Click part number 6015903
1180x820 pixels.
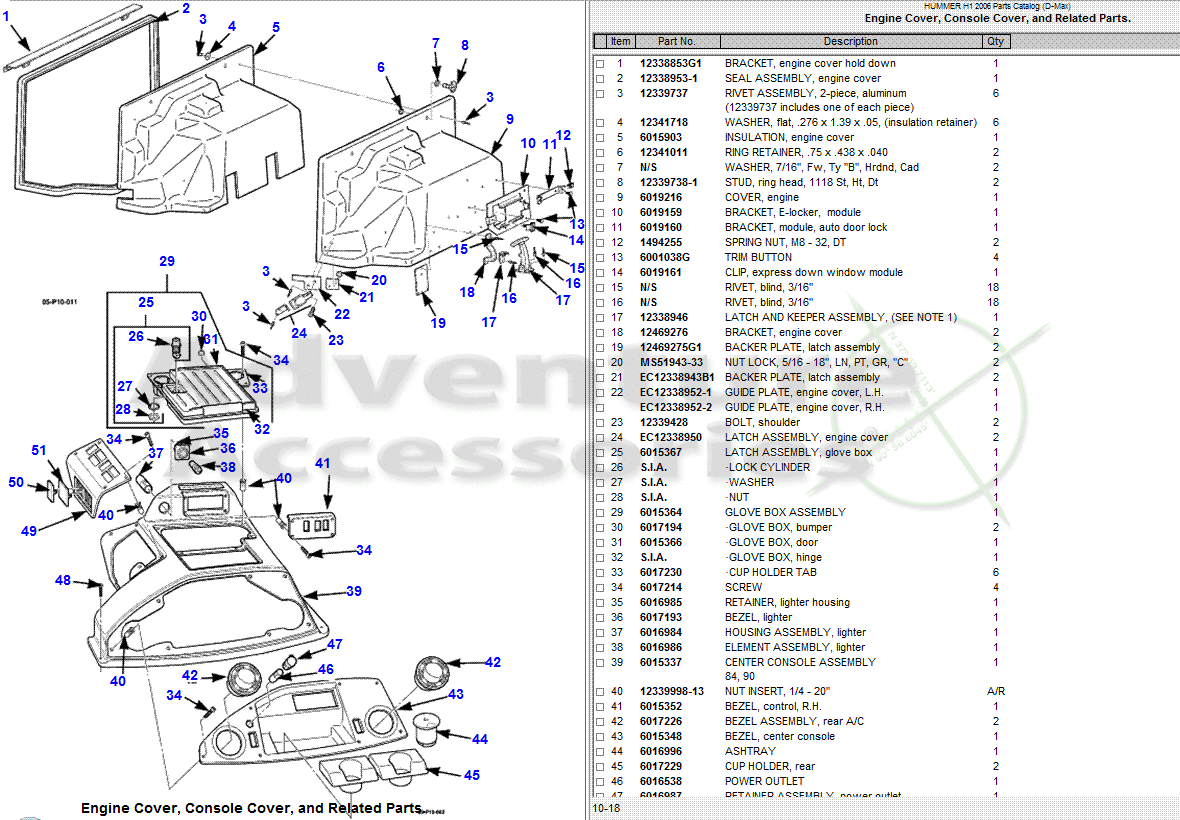click(x=661, y=138)
